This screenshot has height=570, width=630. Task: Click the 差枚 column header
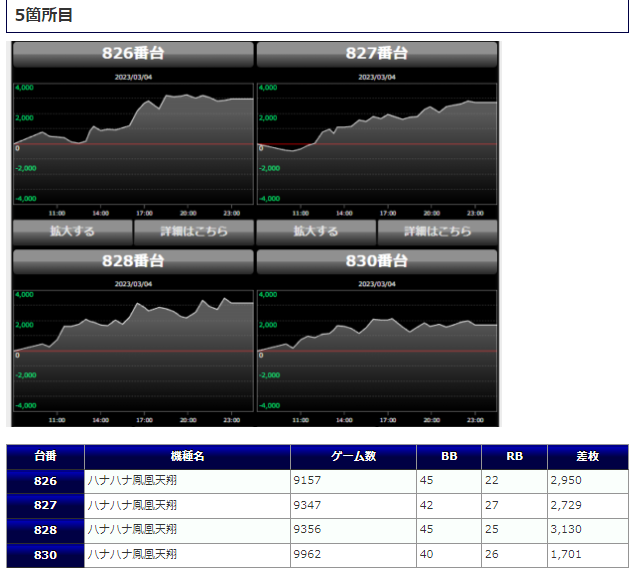point(587,456)
